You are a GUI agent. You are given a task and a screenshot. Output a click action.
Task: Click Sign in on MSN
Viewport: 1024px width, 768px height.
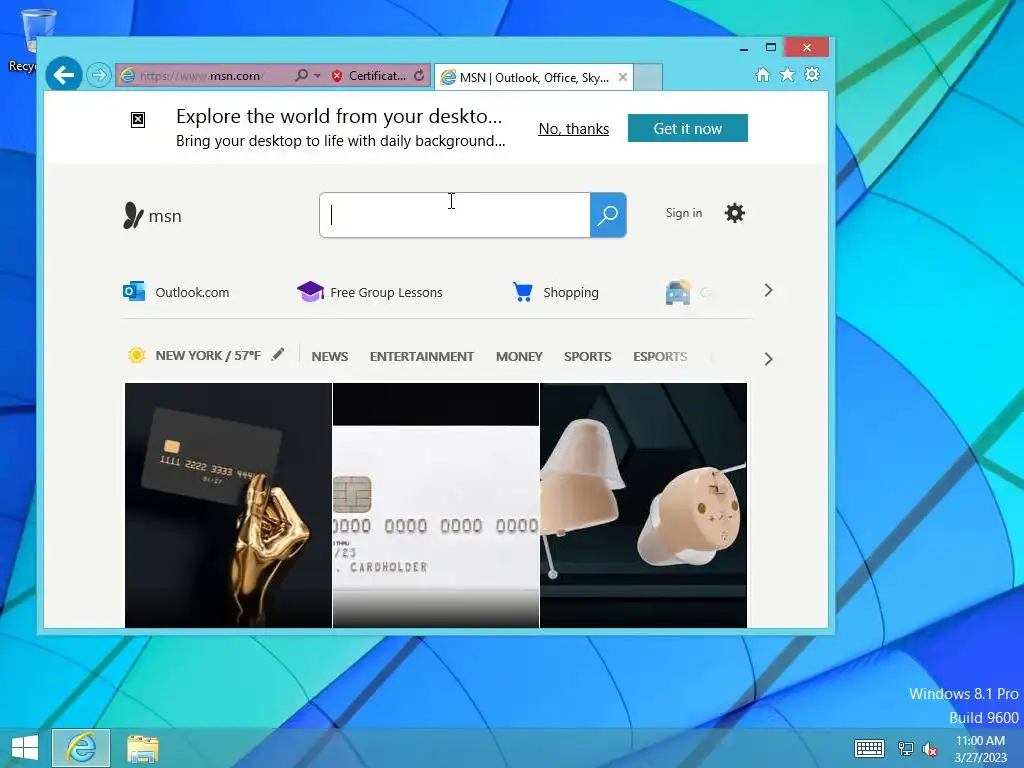(684, 213)
